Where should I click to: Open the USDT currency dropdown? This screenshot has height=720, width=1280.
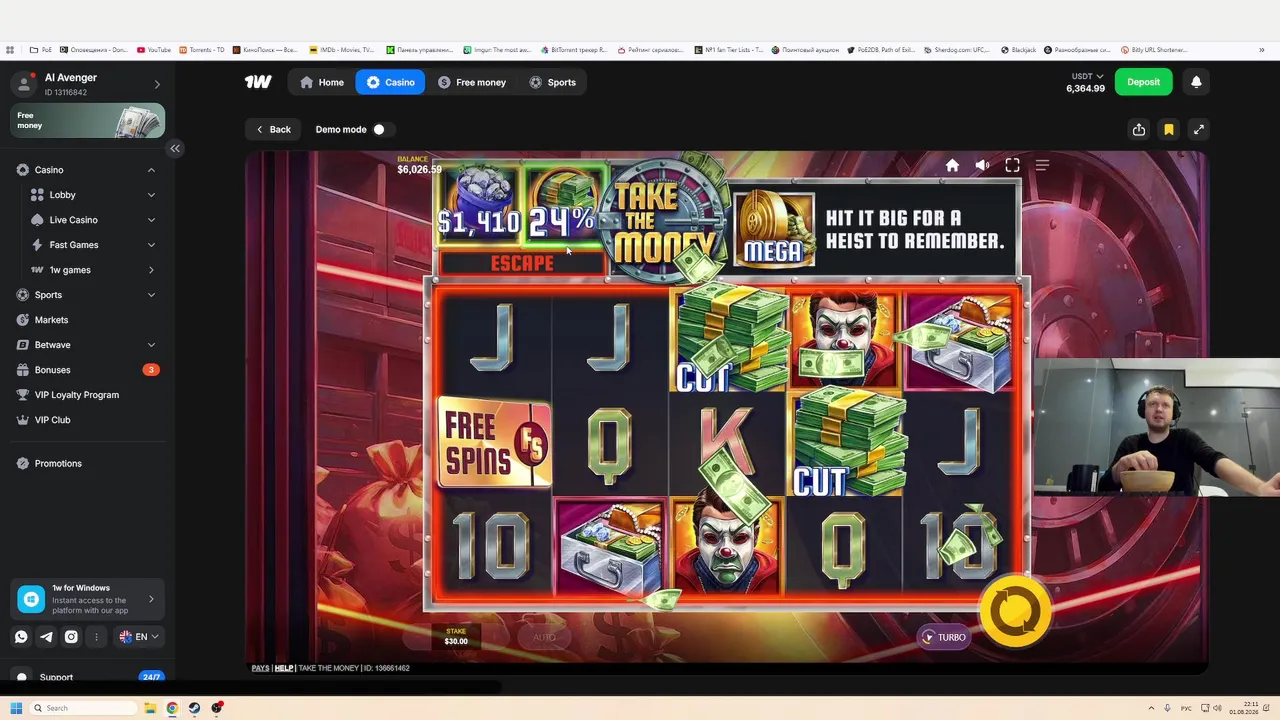tap(1087, 76)
